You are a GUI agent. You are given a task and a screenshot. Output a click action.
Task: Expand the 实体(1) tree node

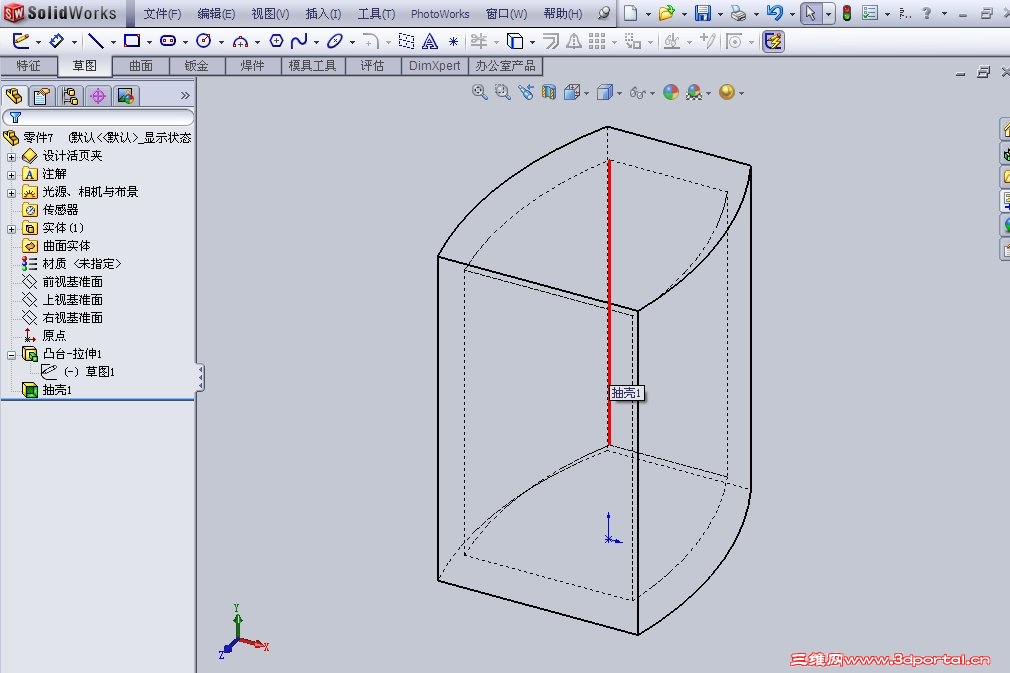coord(11,229)
